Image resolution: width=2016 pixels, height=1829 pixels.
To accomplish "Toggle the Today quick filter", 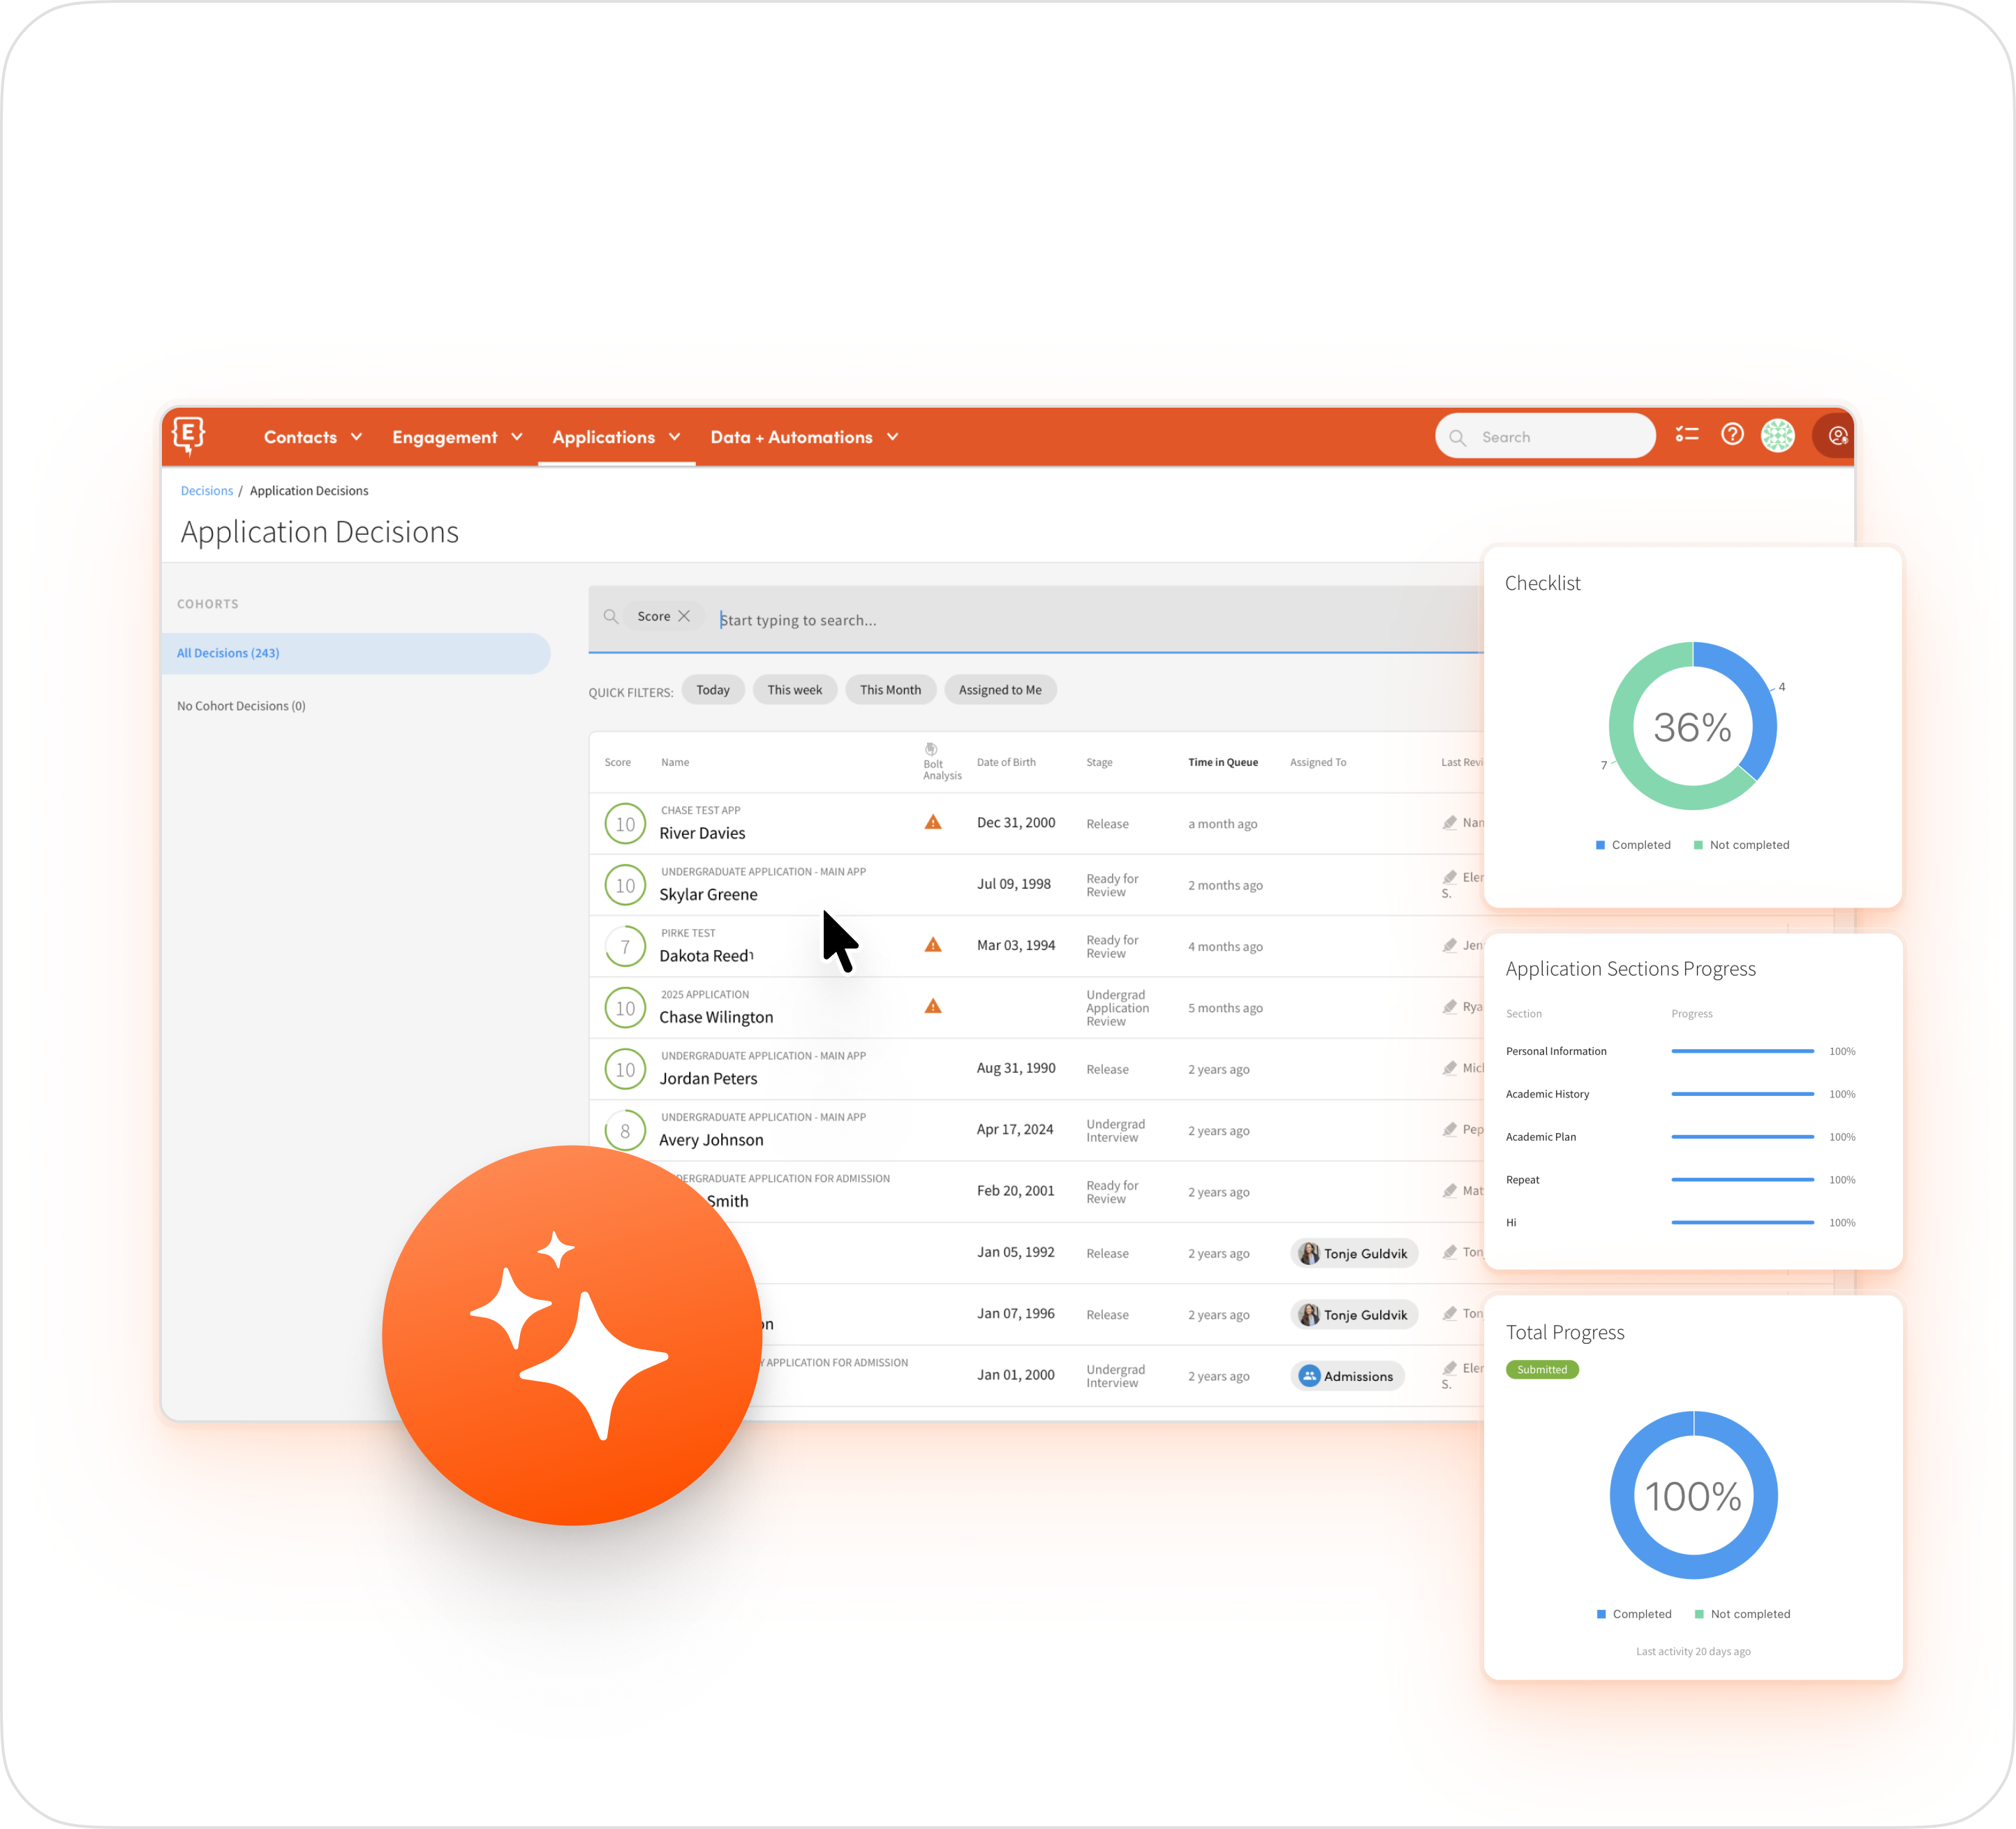I will 713,689.
